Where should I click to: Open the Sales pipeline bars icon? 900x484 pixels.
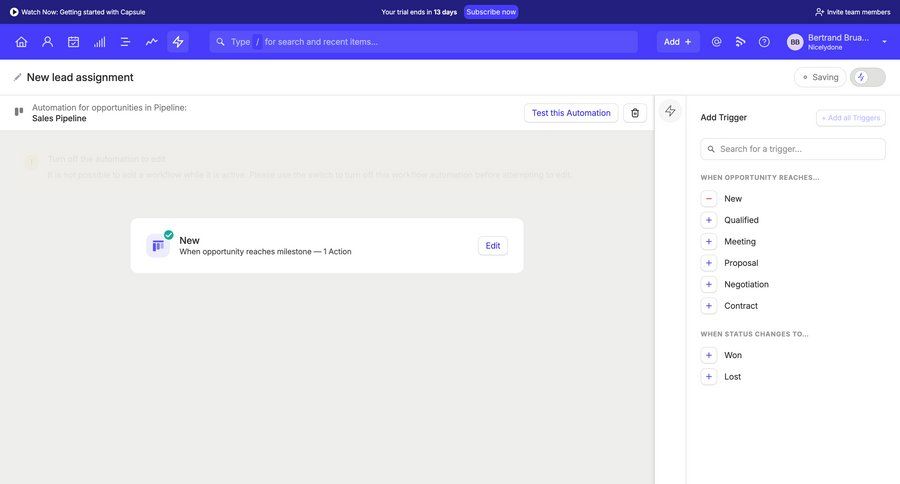[99, 42]
